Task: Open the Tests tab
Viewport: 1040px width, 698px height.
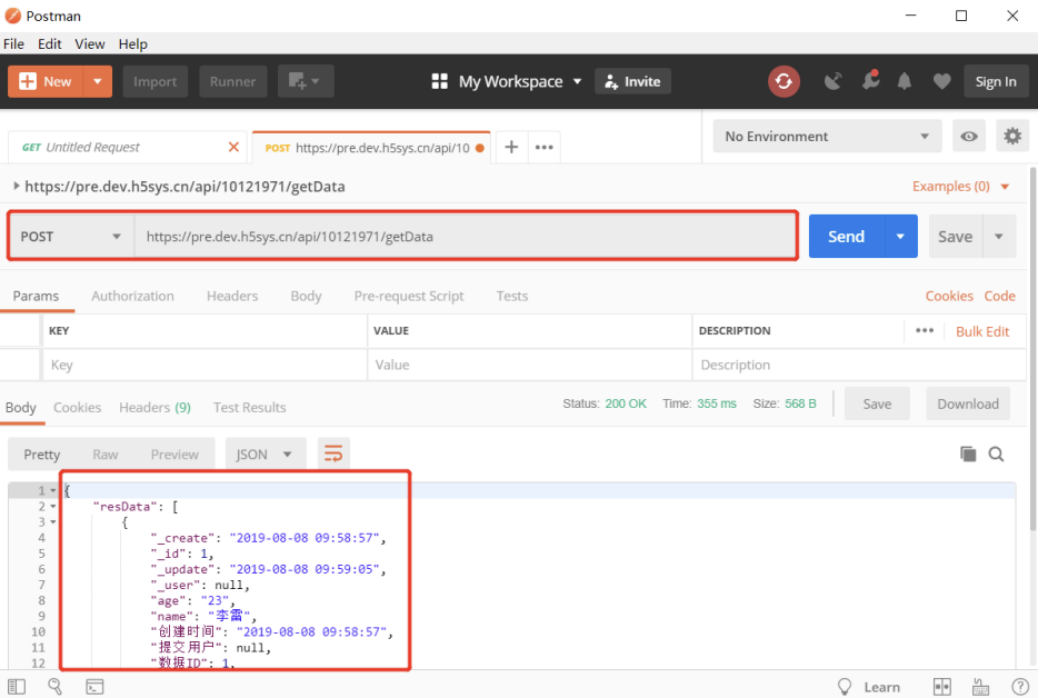Action: point(512,296)
